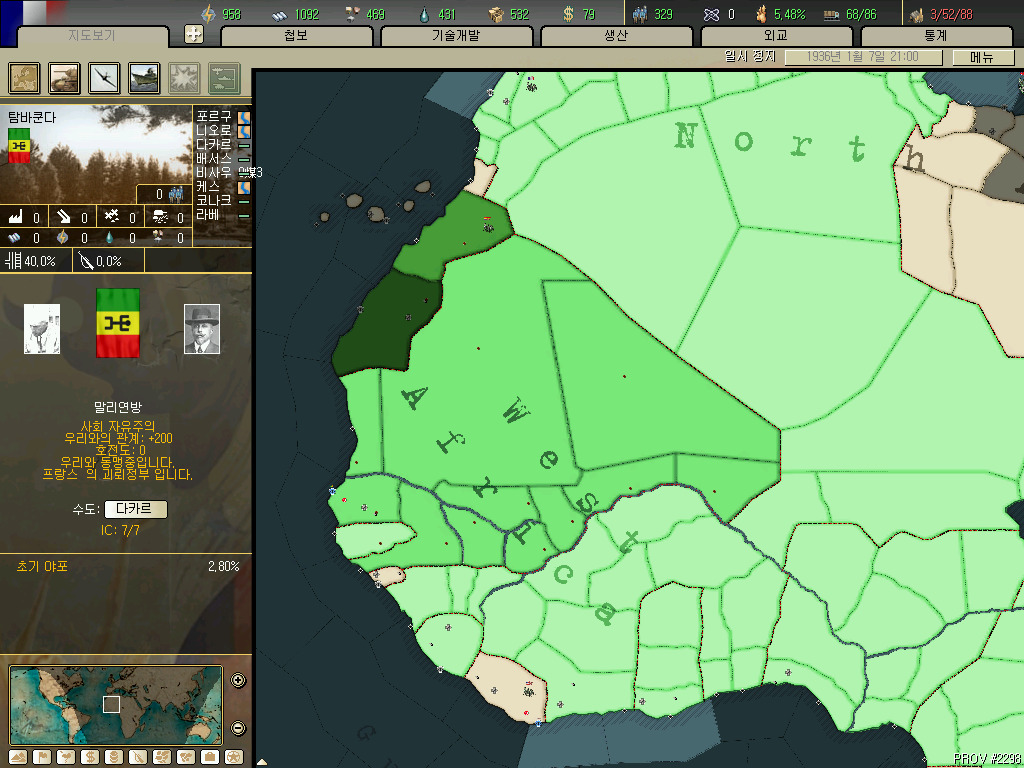This screenshot has width=1024, height=768.
Task: Select neighbor province 케스
Action: click(208, 187)
